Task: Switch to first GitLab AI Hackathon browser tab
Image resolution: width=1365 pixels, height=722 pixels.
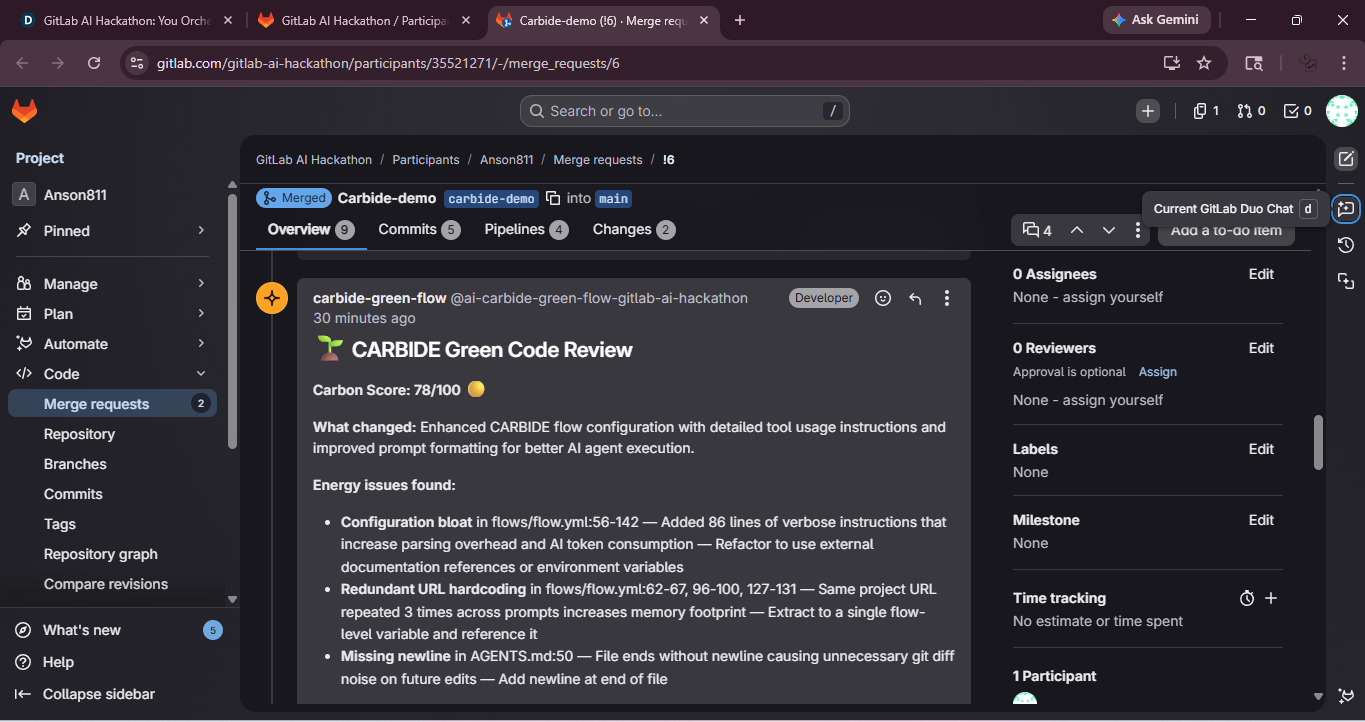Action: pyautogui.click(x=127, y=20)
